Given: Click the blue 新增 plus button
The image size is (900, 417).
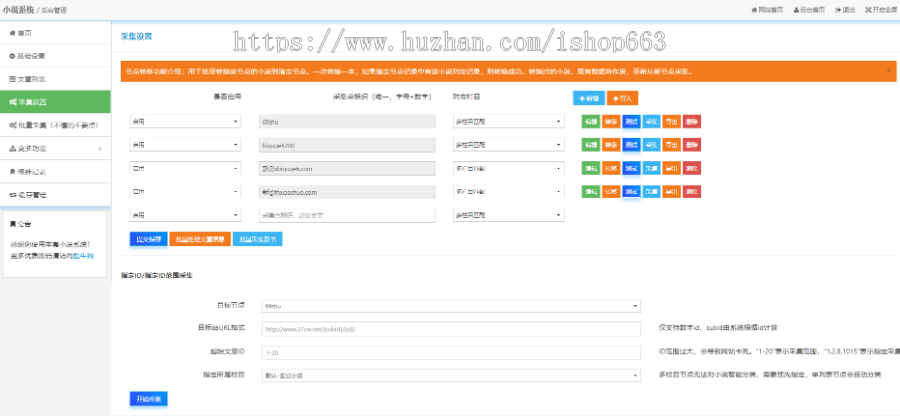Looking at the screenshot, I should [587, 98].
